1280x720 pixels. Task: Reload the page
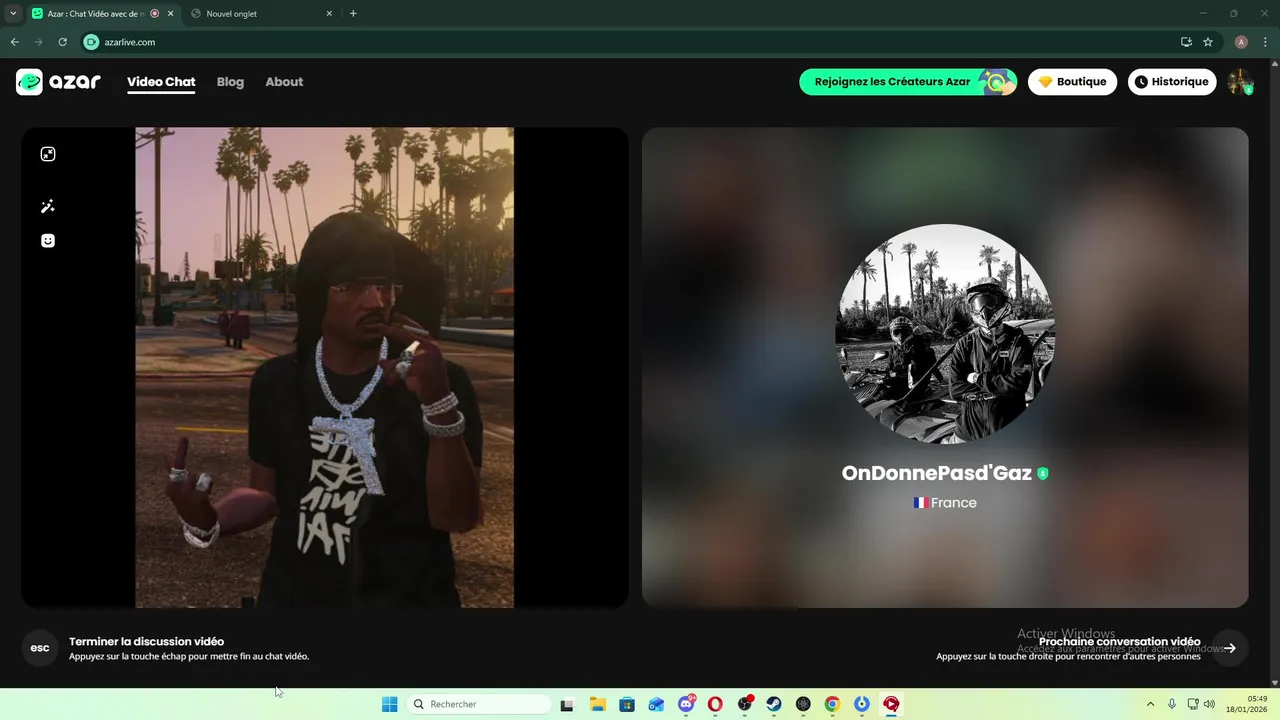coord(62,42)
